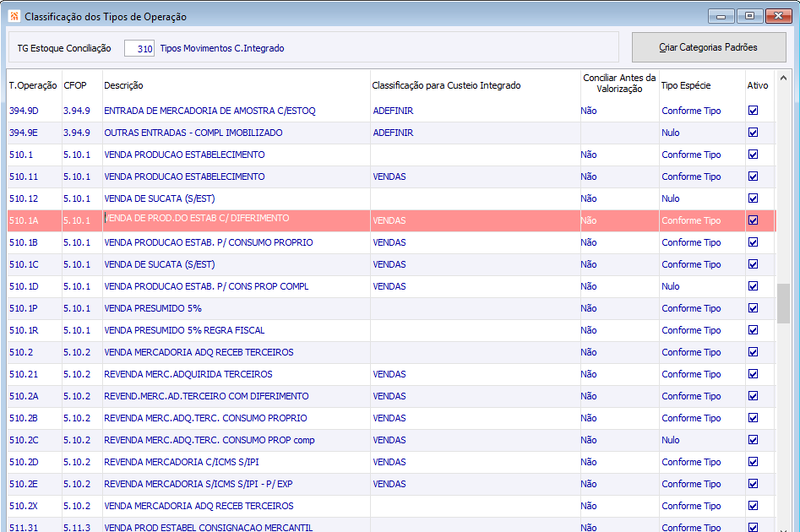Click Nulo Tipo Espécie in row 510.2C
Viewport: 800px width, 532px height.
click(670, 440)
